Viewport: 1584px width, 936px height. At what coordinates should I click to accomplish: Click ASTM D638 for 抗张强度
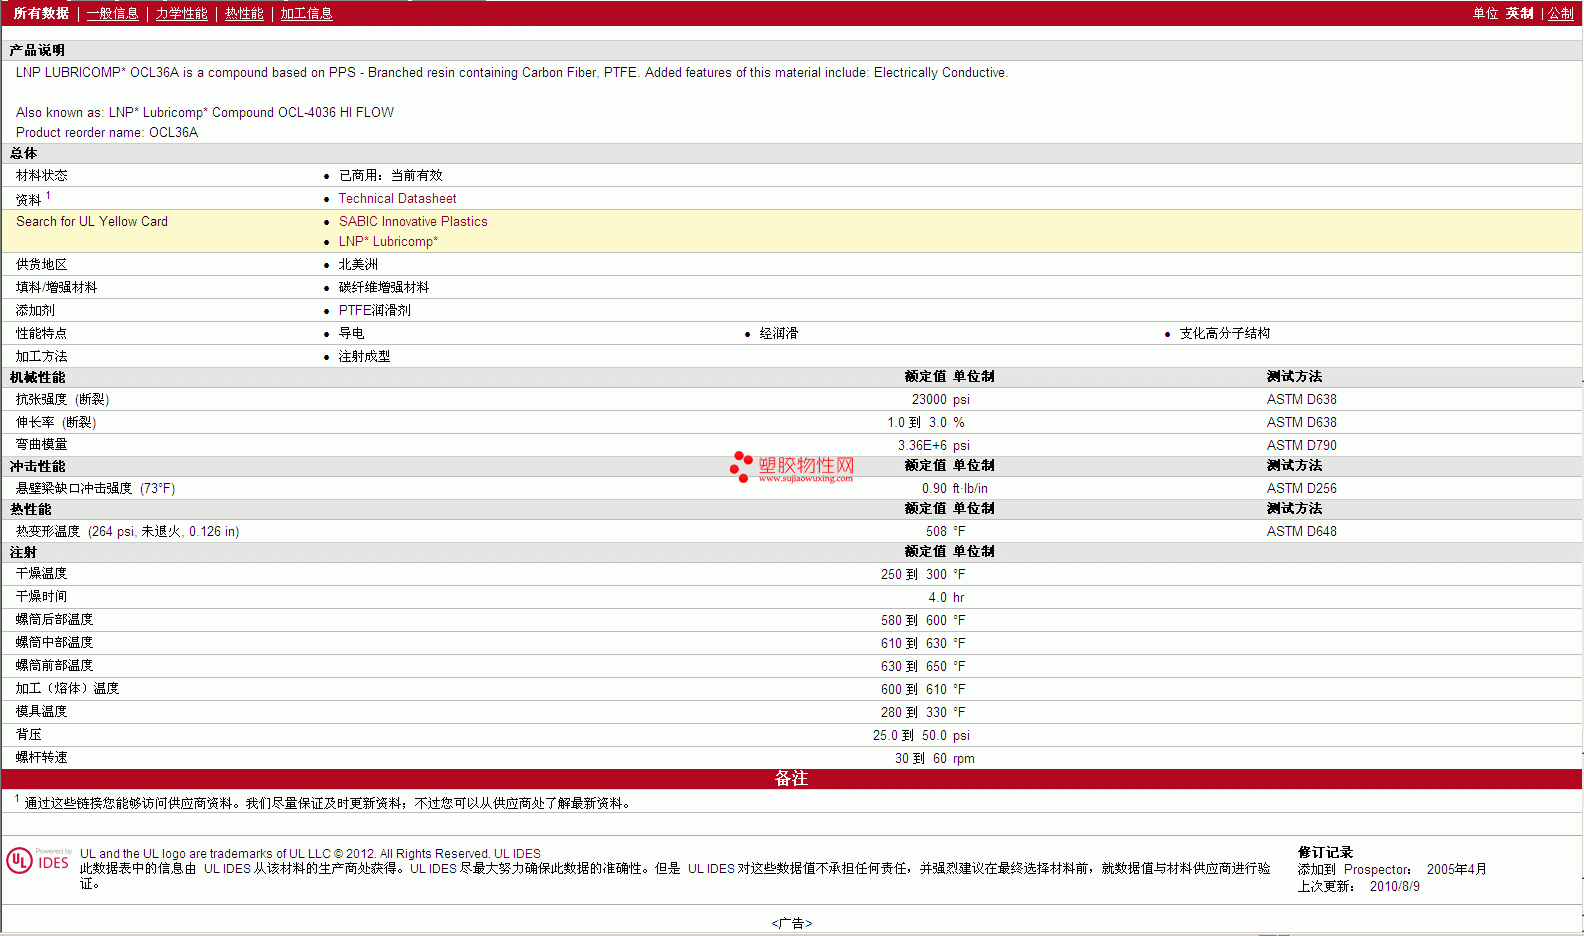1301,400
